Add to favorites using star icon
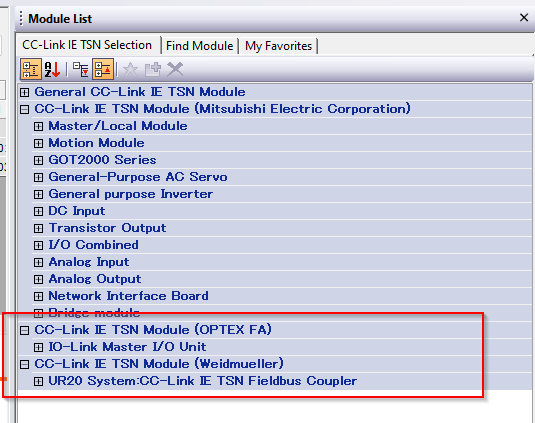Screen dimensions: 535x423 tap(131, 70)
